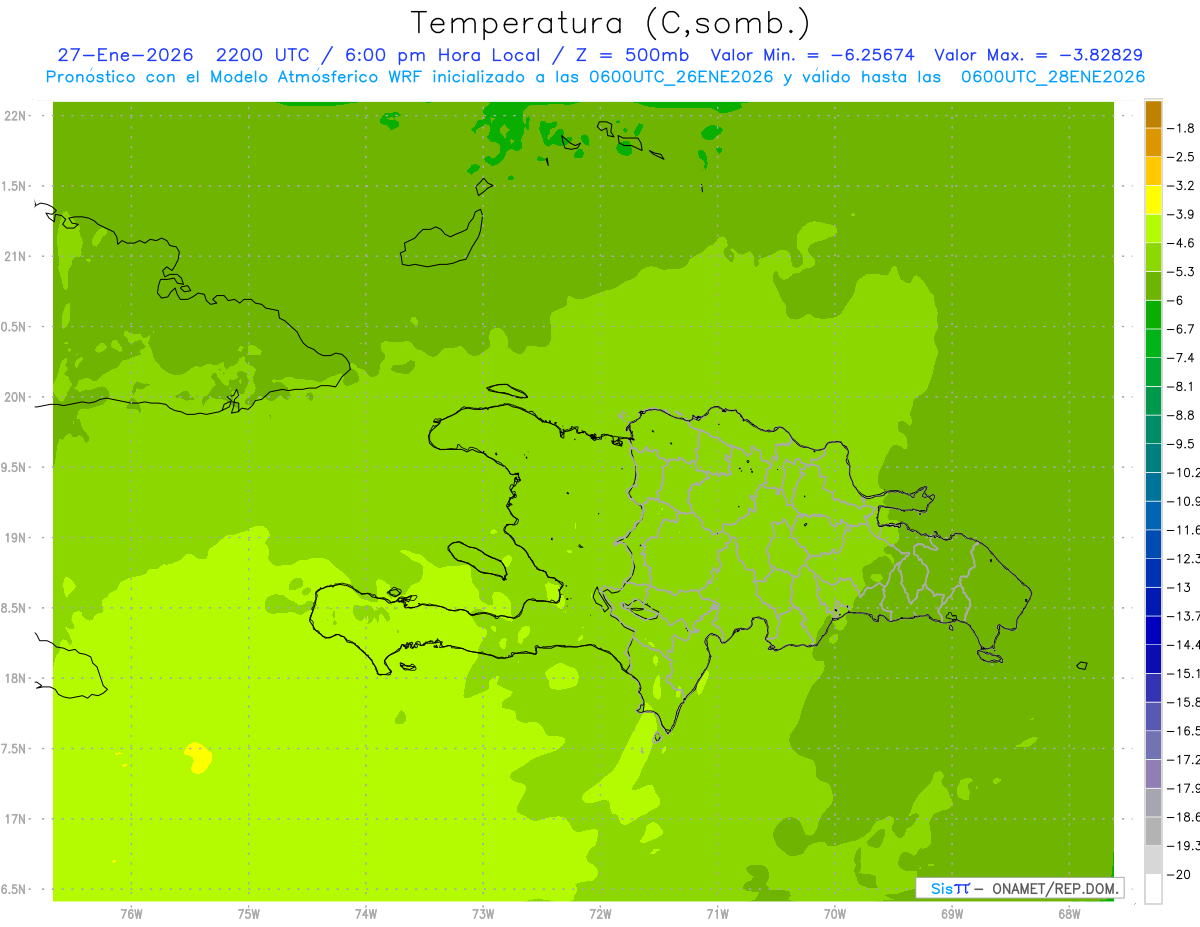Click the "73W" longitude label
Viewport: 1200px width, 927px height.
[483, 914]
